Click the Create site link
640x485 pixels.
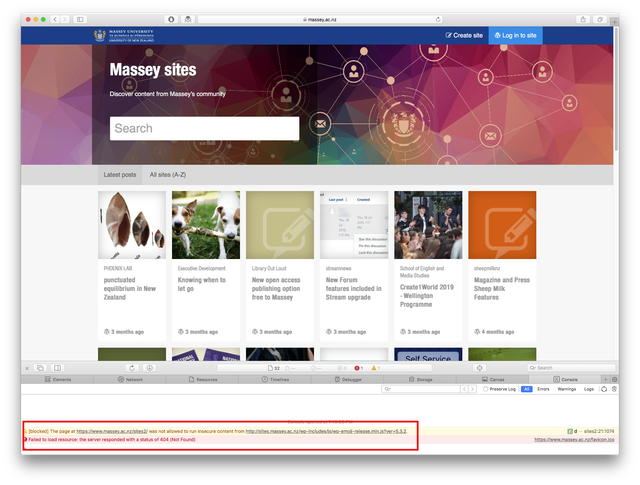point(464,36)
